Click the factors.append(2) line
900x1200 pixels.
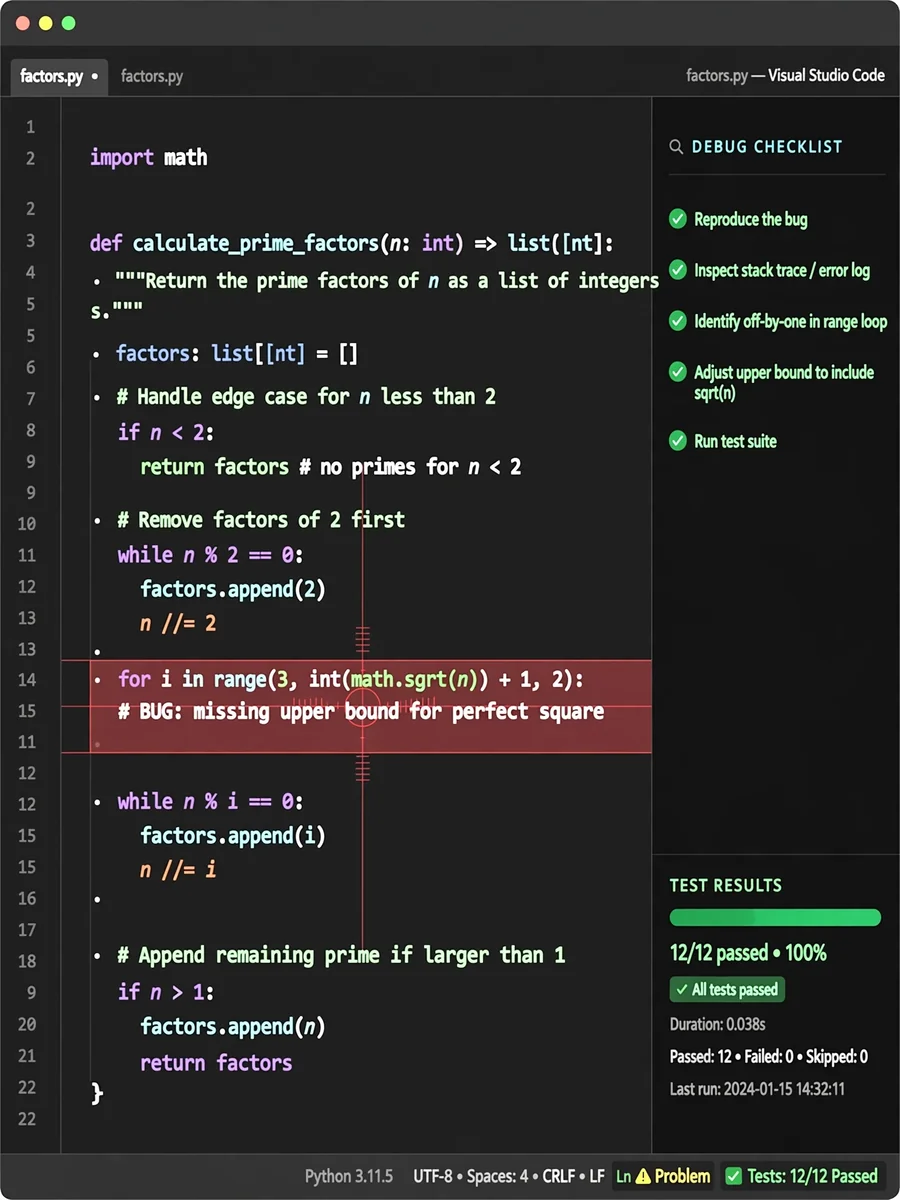coord(233,589)
